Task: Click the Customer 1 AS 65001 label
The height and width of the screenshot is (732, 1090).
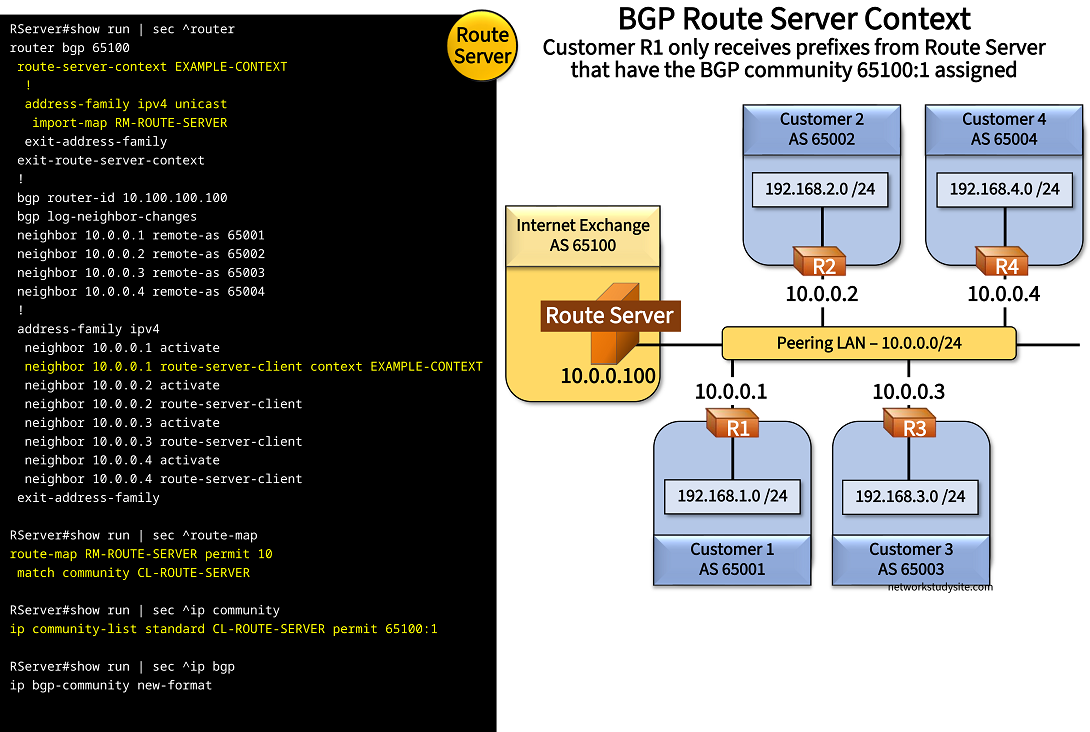Action: (x=732, y=559)
